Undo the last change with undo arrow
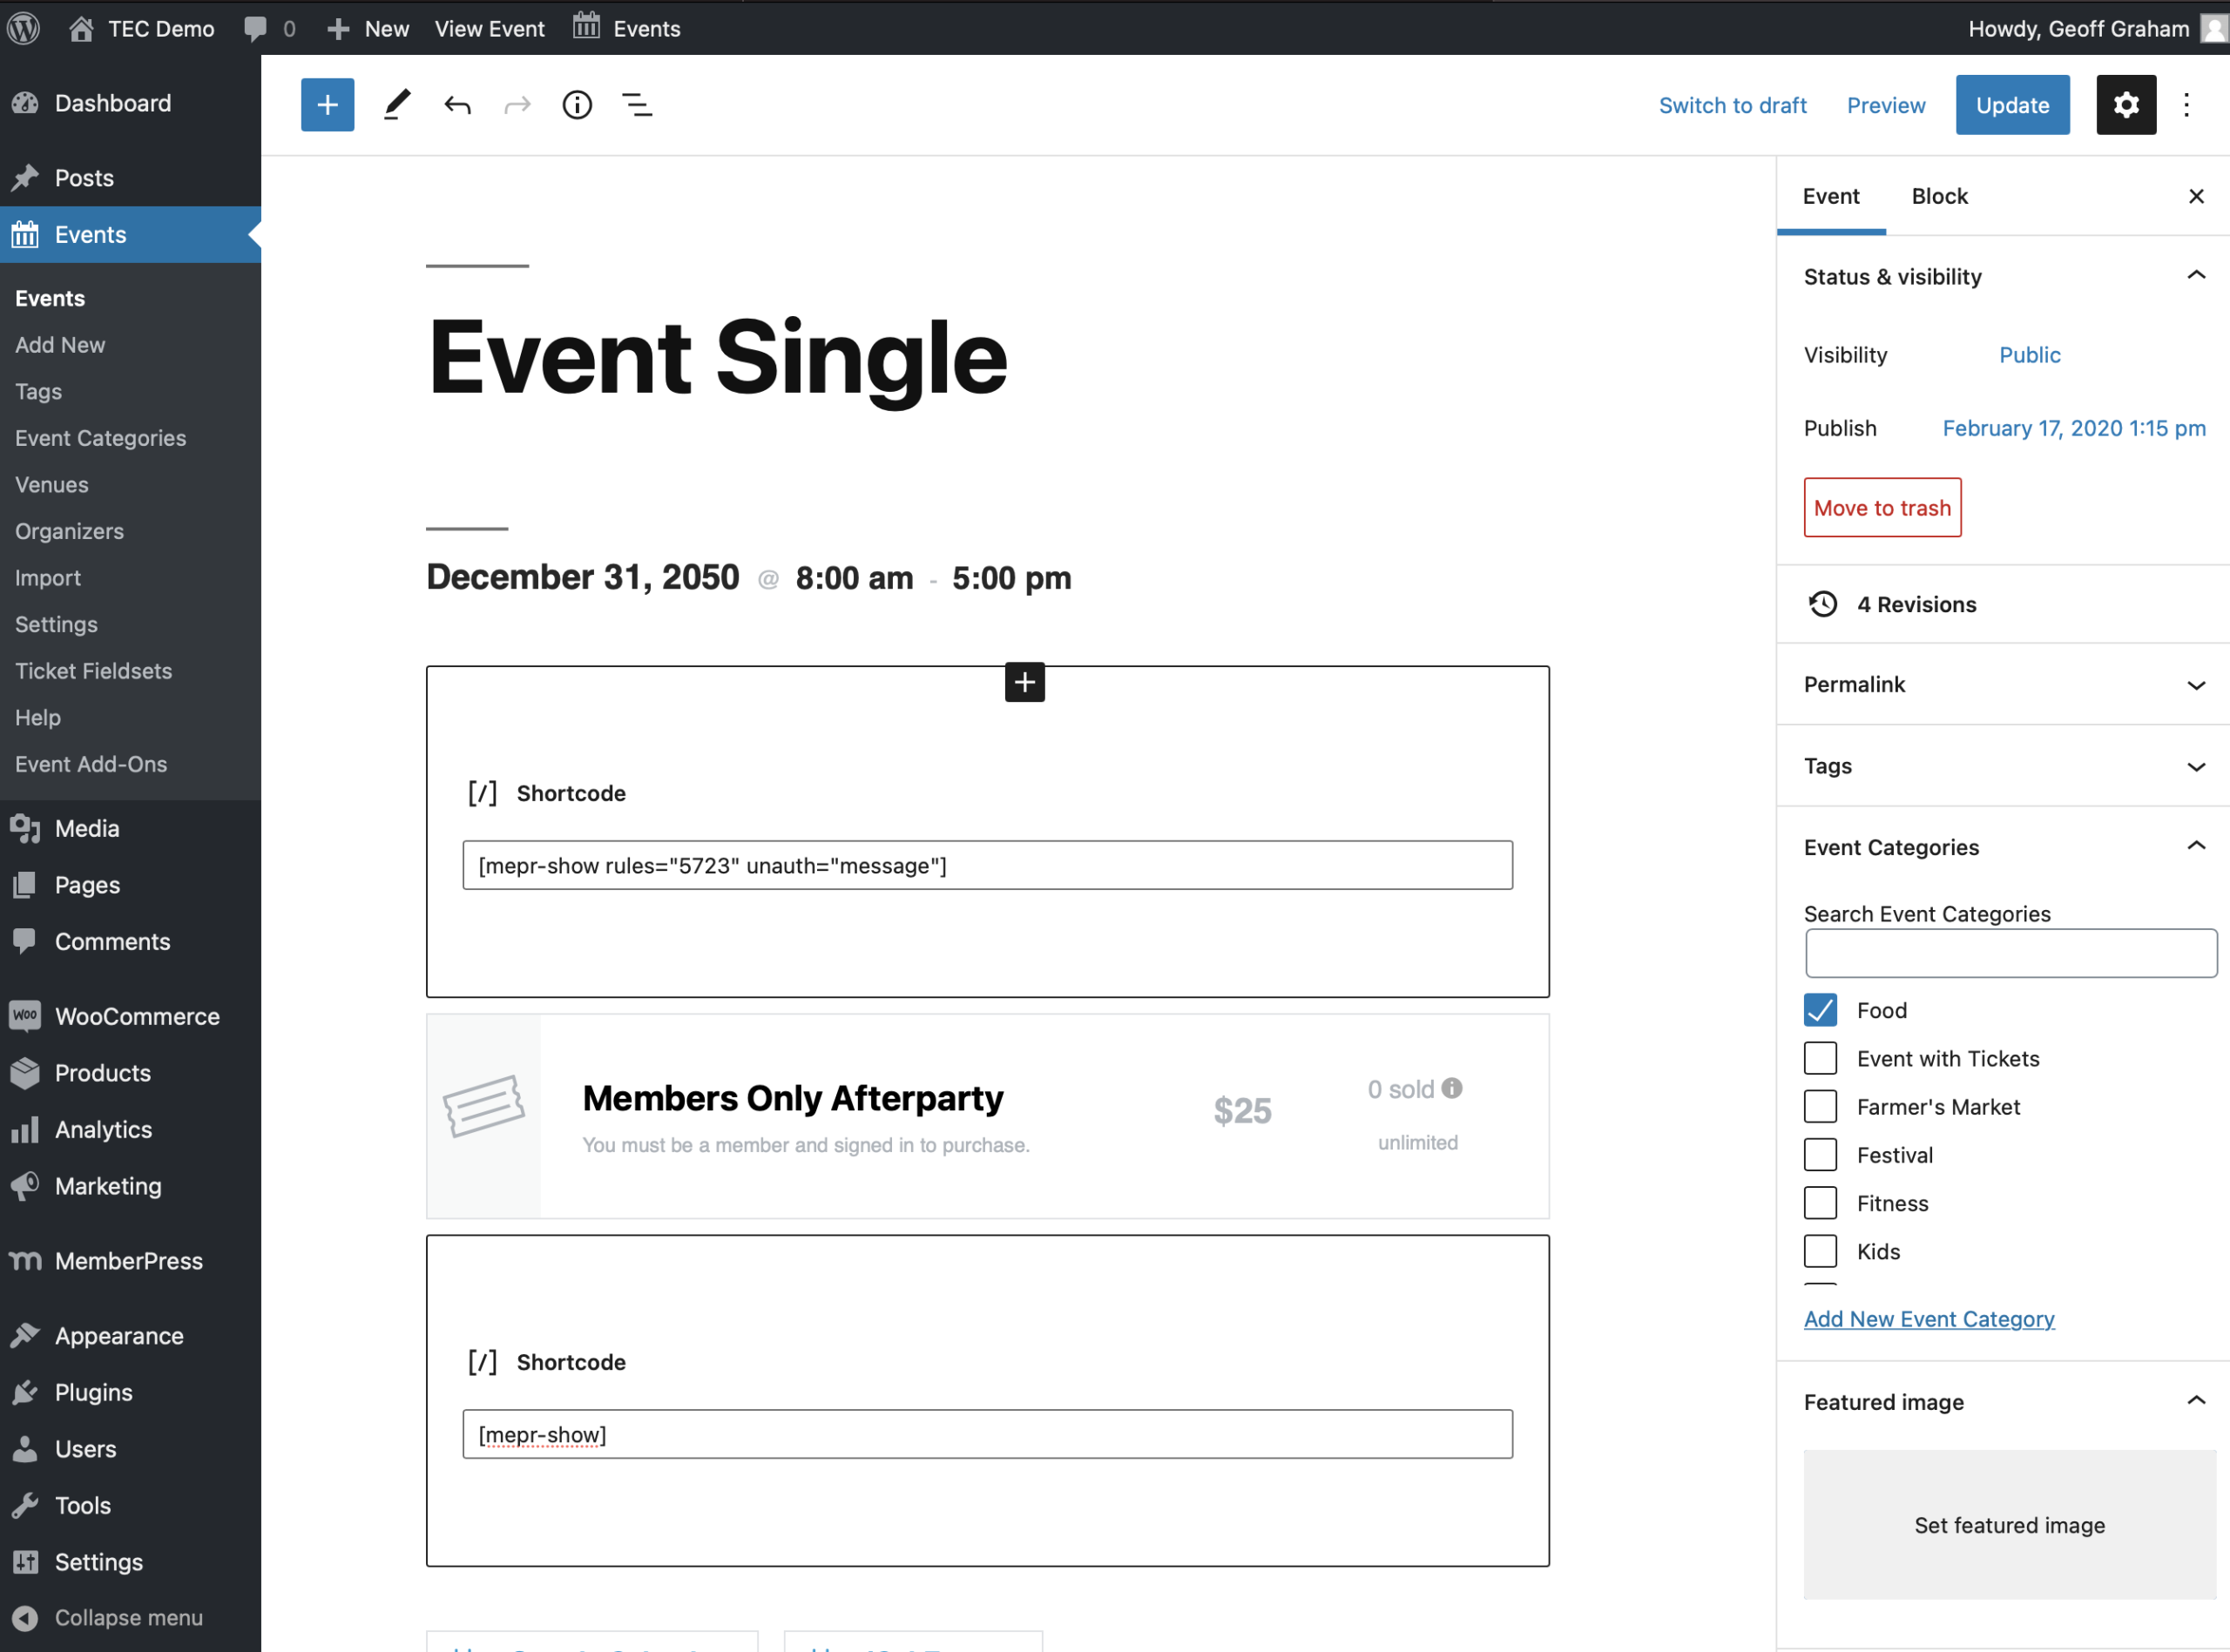The image size is (2230, 1652). [457, 105]
